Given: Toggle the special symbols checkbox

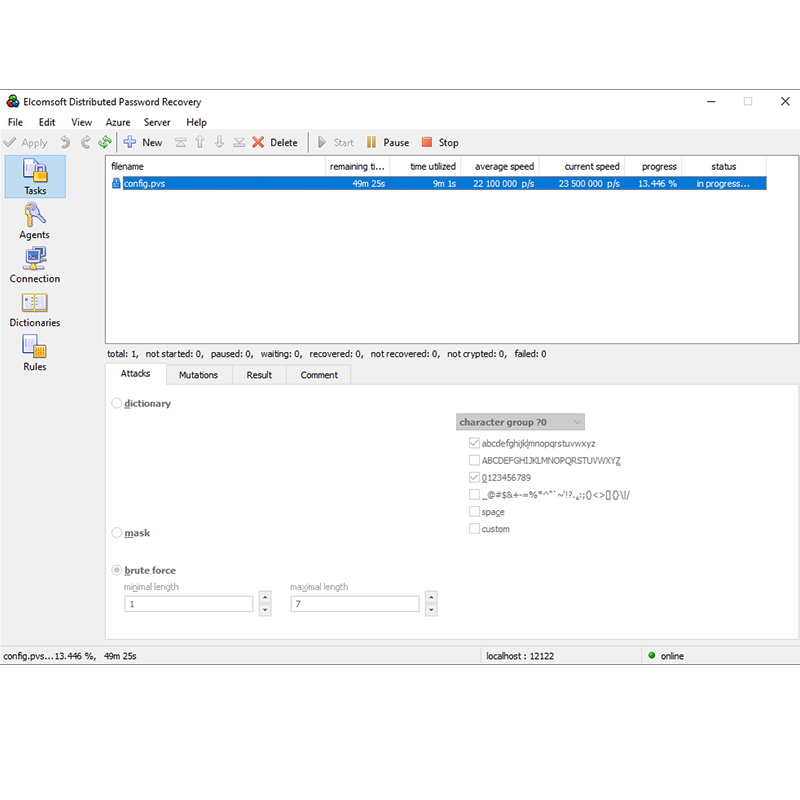Looking at the screenshot, I should (x=474, y=494).
